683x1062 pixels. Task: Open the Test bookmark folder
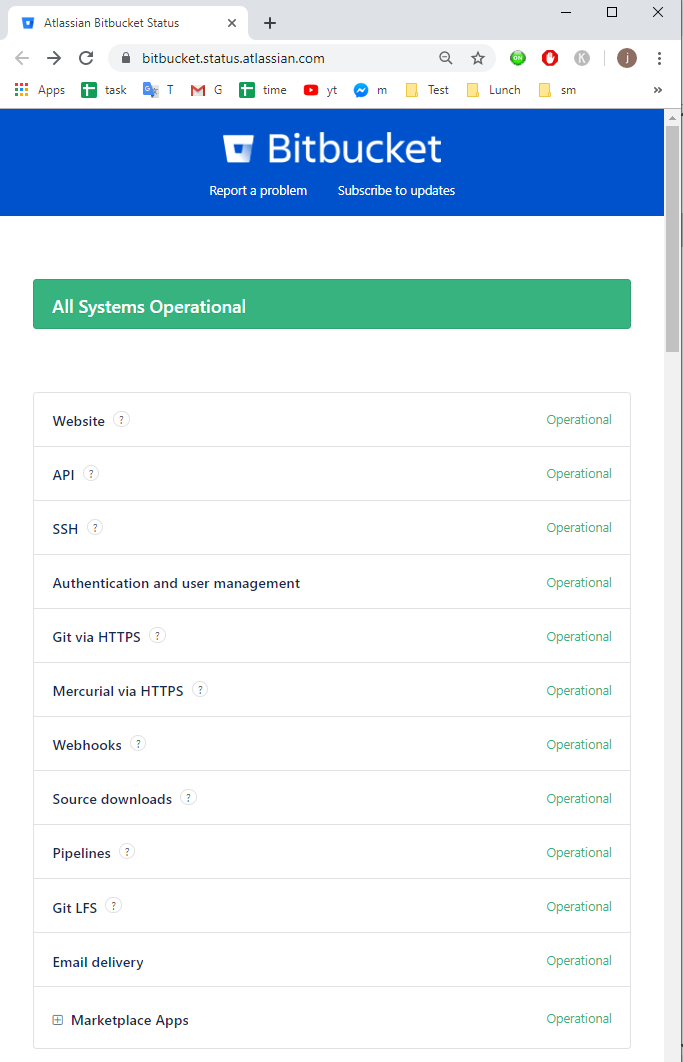point(428,90)
